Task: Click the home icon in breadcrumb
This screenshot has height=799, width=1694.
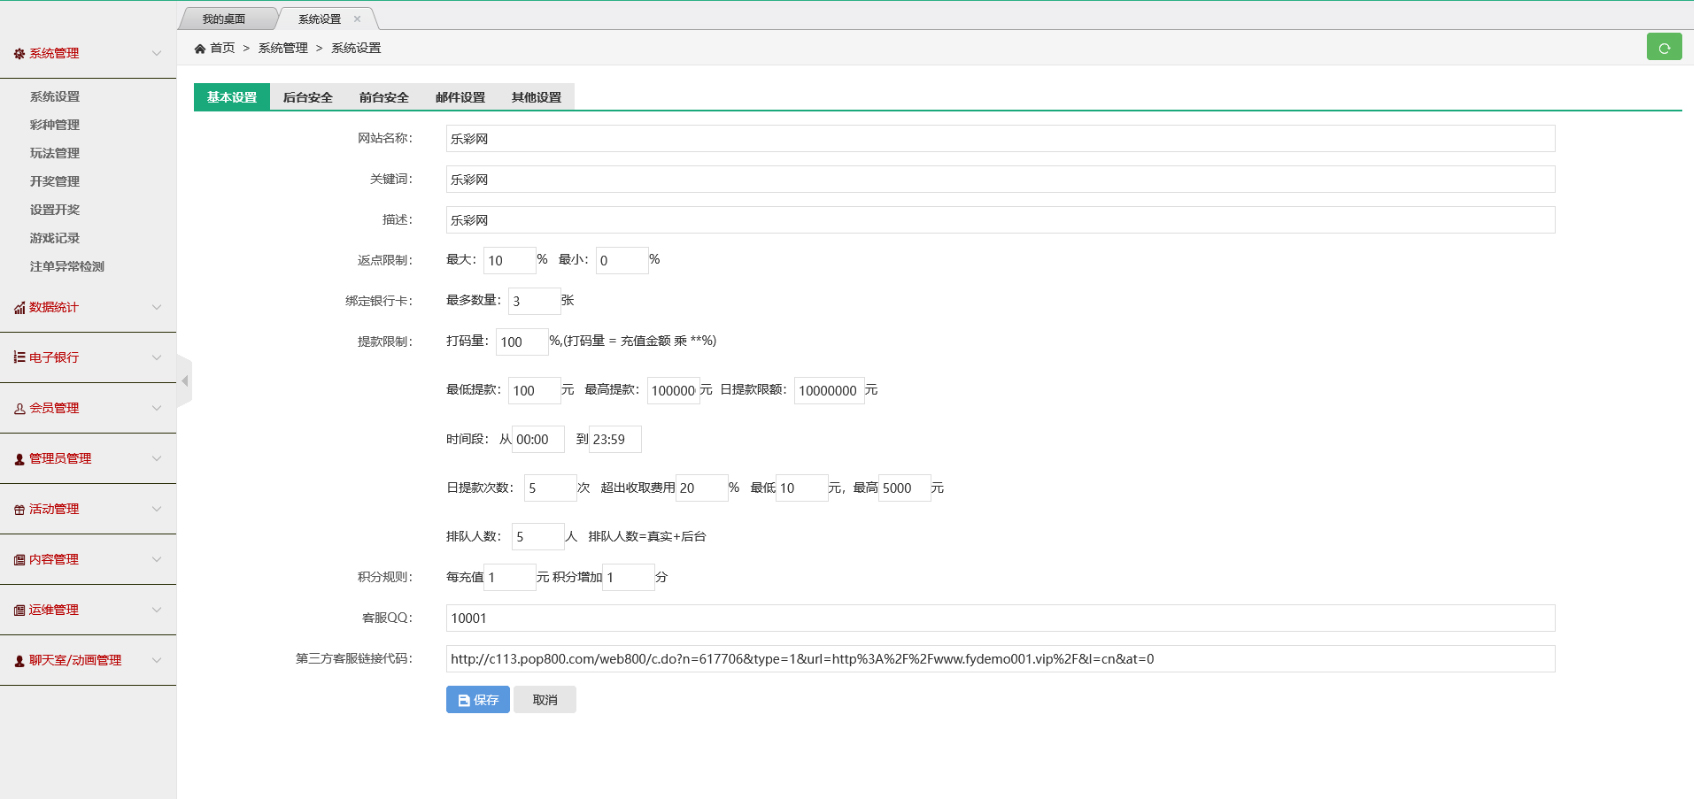Action: 200,48
